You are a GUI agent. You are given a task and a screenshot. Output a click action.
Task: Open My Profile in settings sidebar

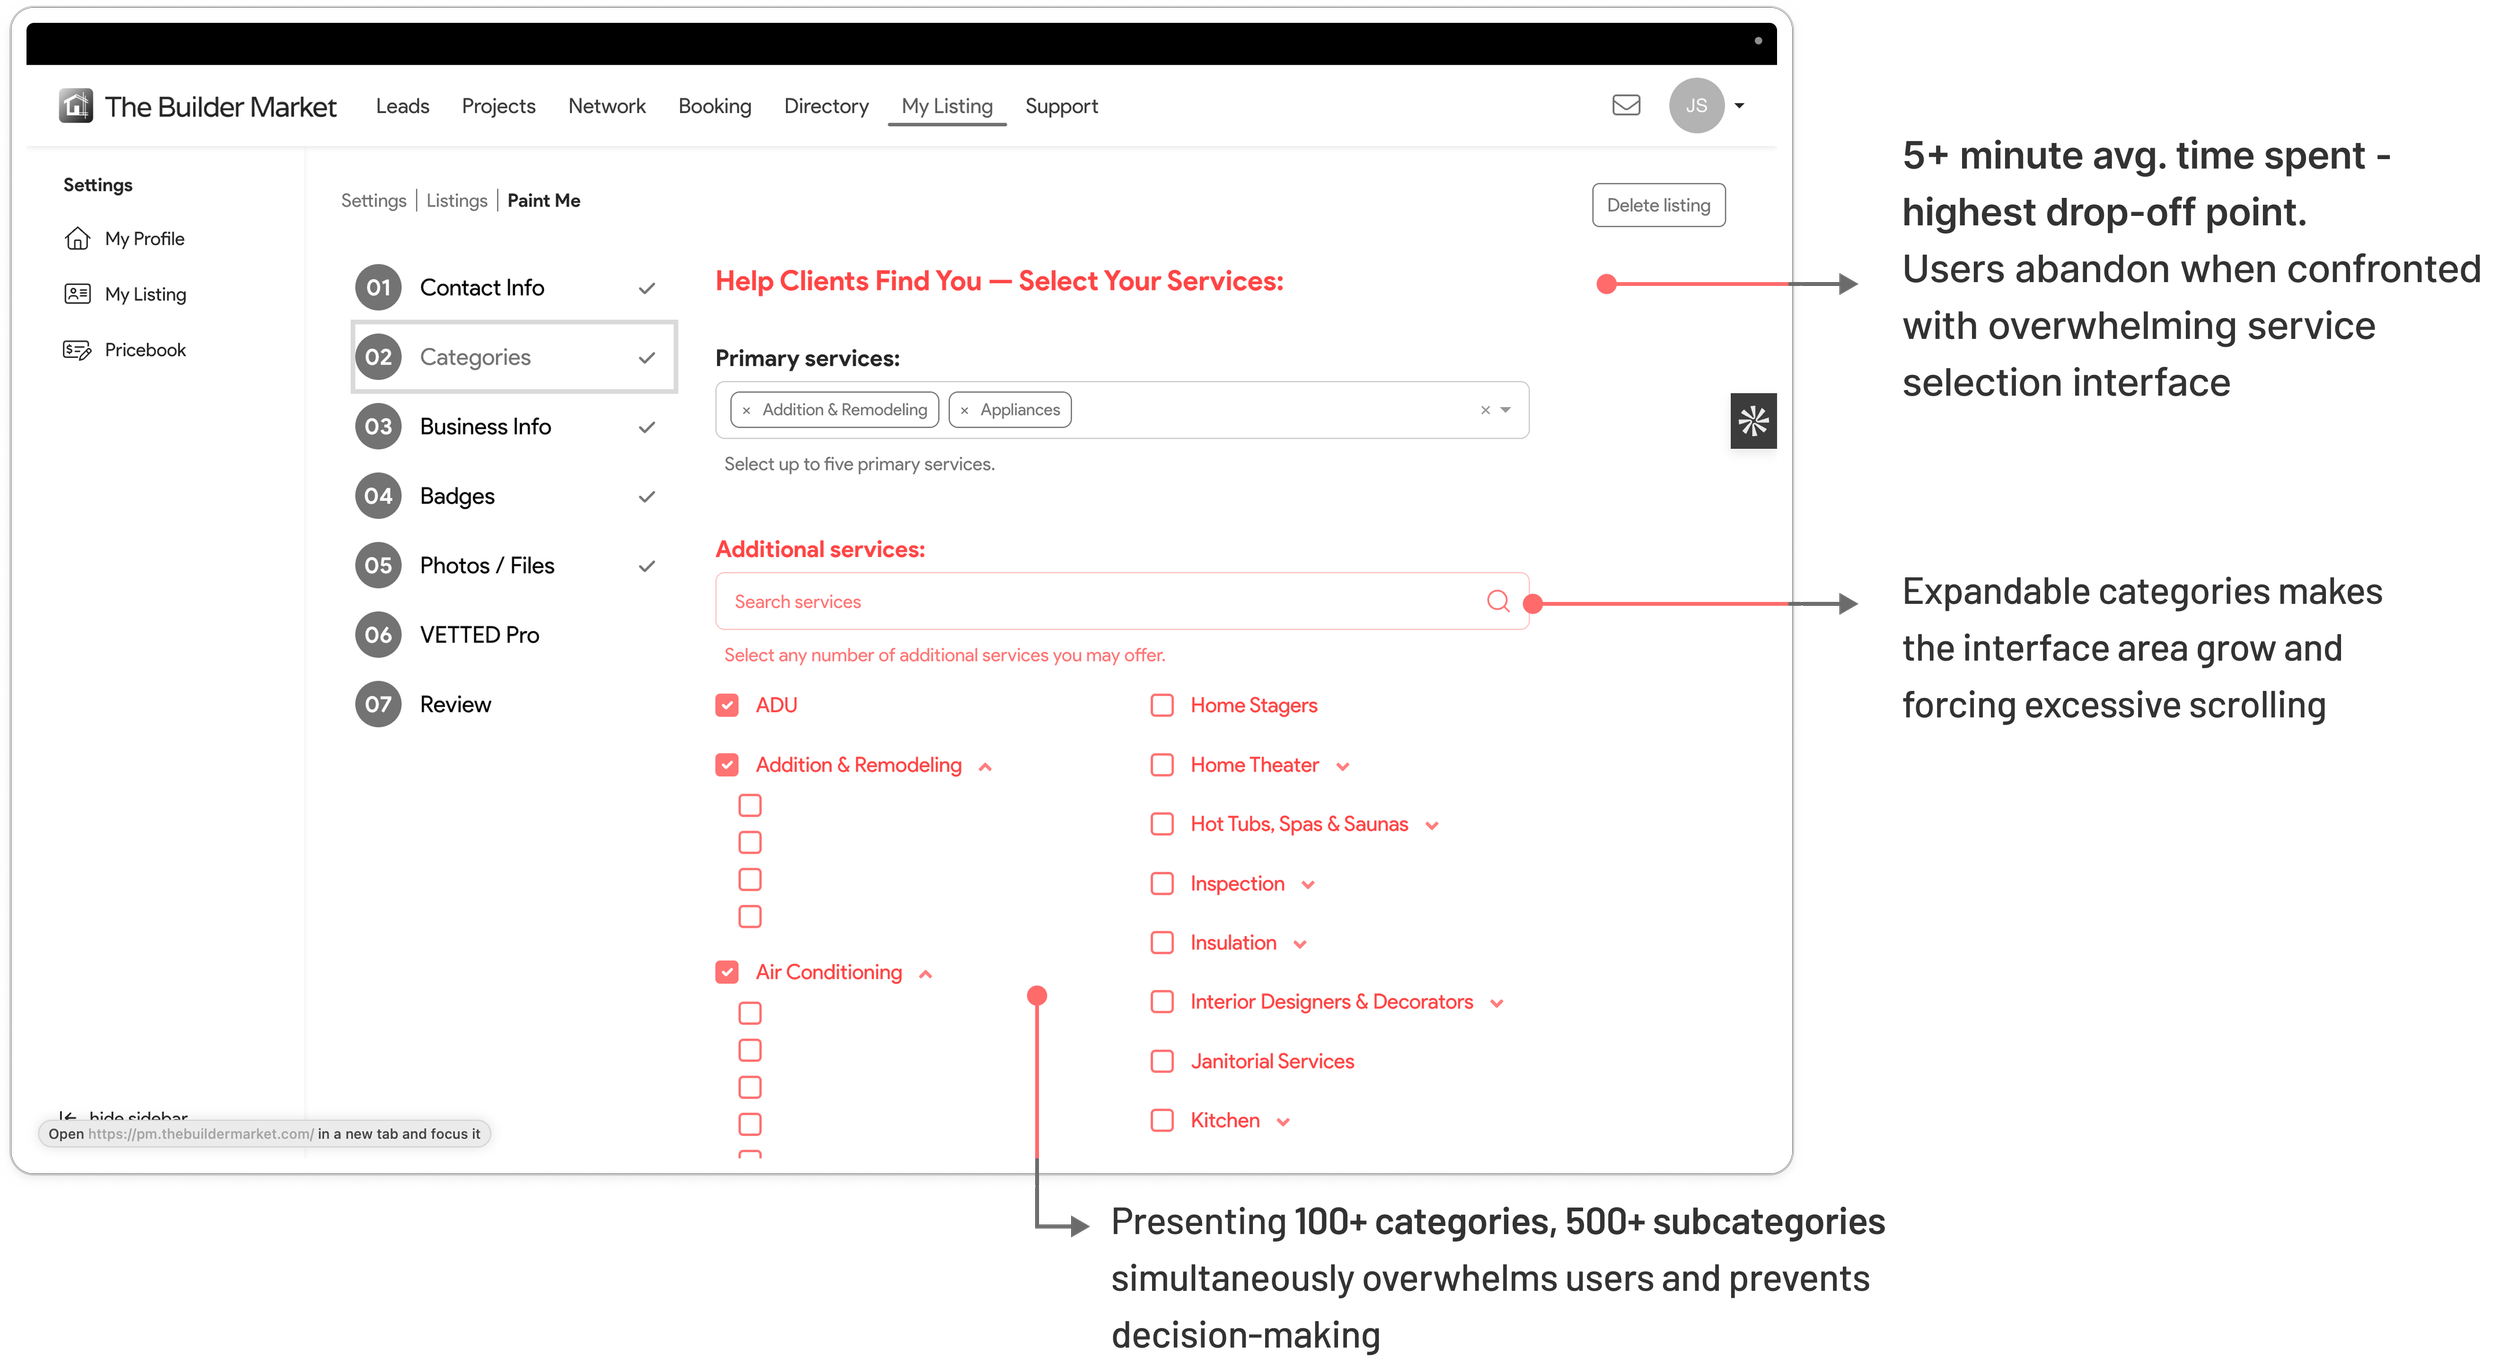(x=144, y=239)
